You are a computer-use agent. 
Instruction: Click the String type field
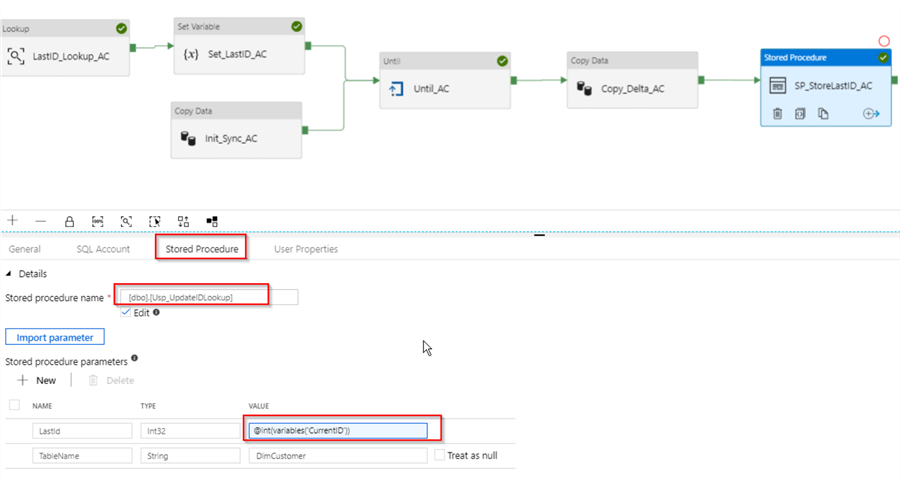(x=190, y=455)
